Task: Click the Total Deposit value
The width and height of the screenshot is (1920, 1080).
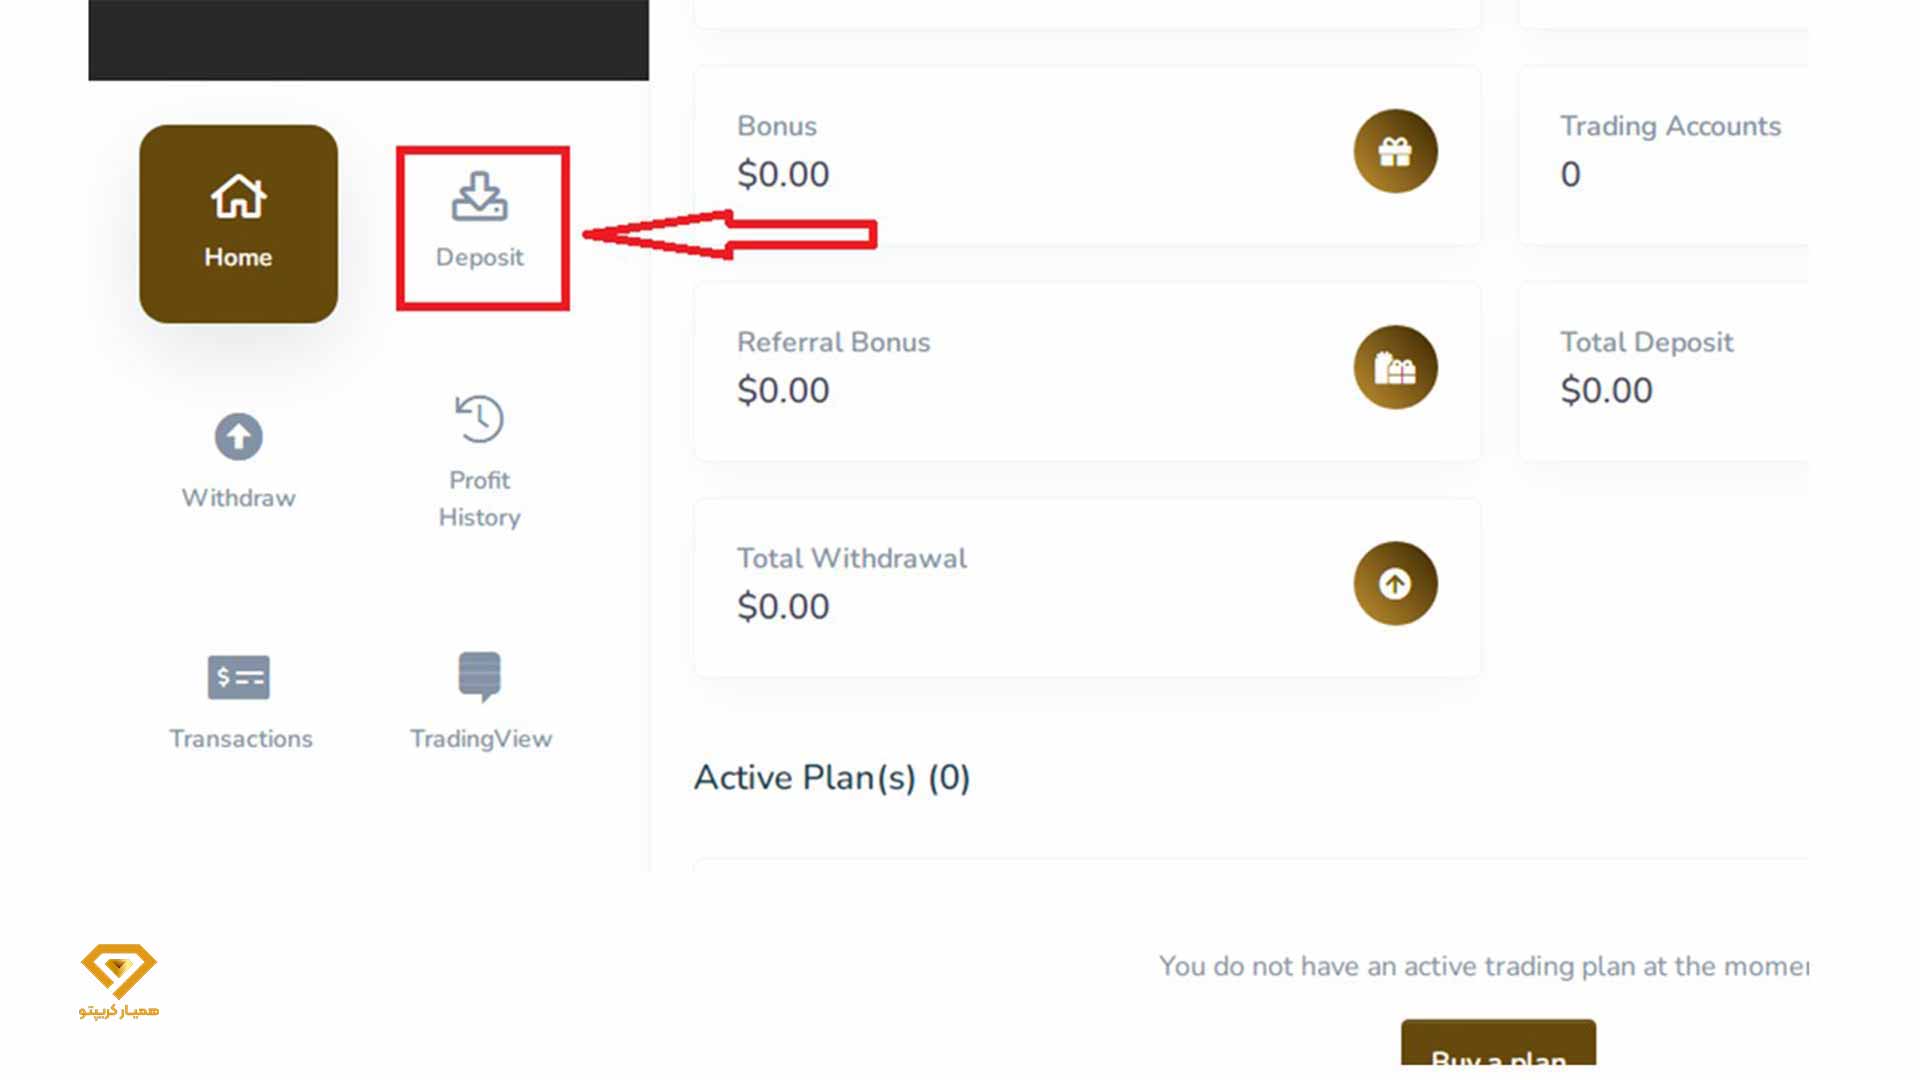Action: [1606, 390]
